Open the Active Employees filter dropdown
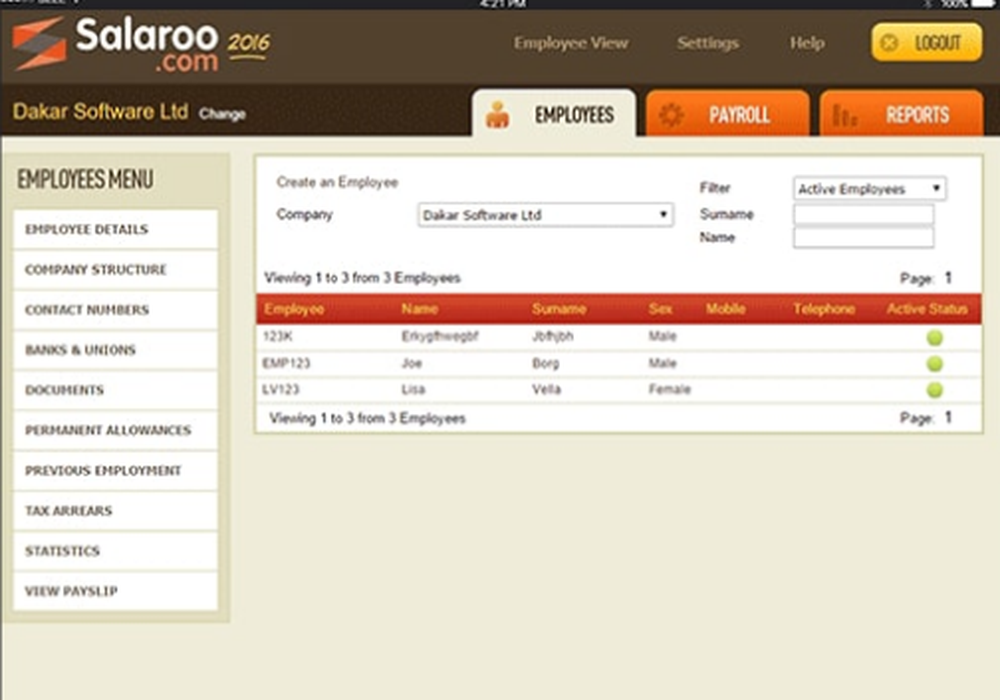Screen dimensions: 1000x700 (x=868, y=188)
